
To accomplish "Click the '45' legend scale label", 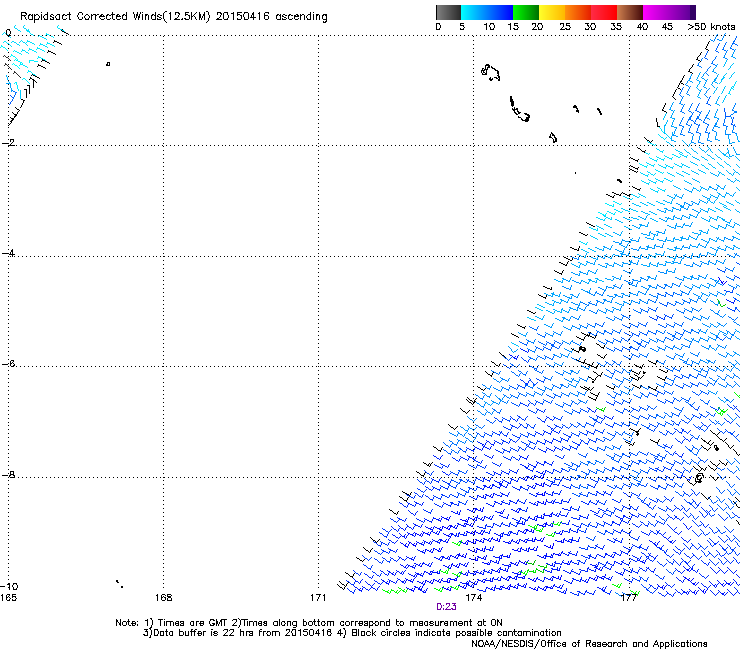I will [x=667, y=27].
